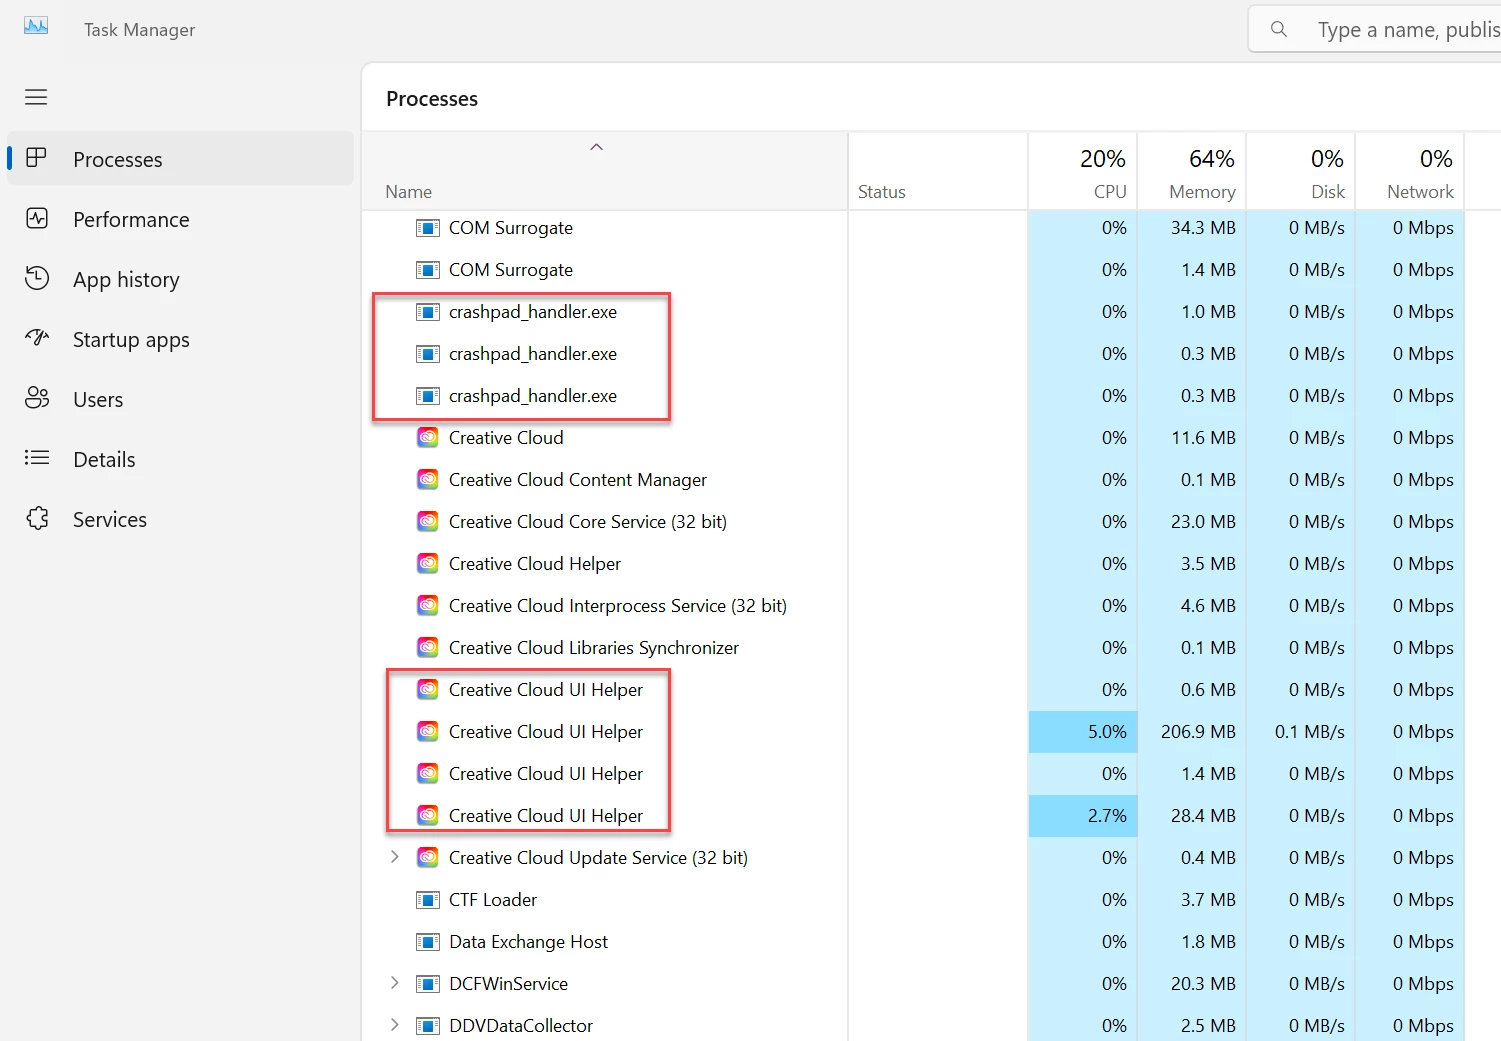Click the Startup apps gauge icon
The width and height of the screenshot is (1501, 1041).
(37, 338)
